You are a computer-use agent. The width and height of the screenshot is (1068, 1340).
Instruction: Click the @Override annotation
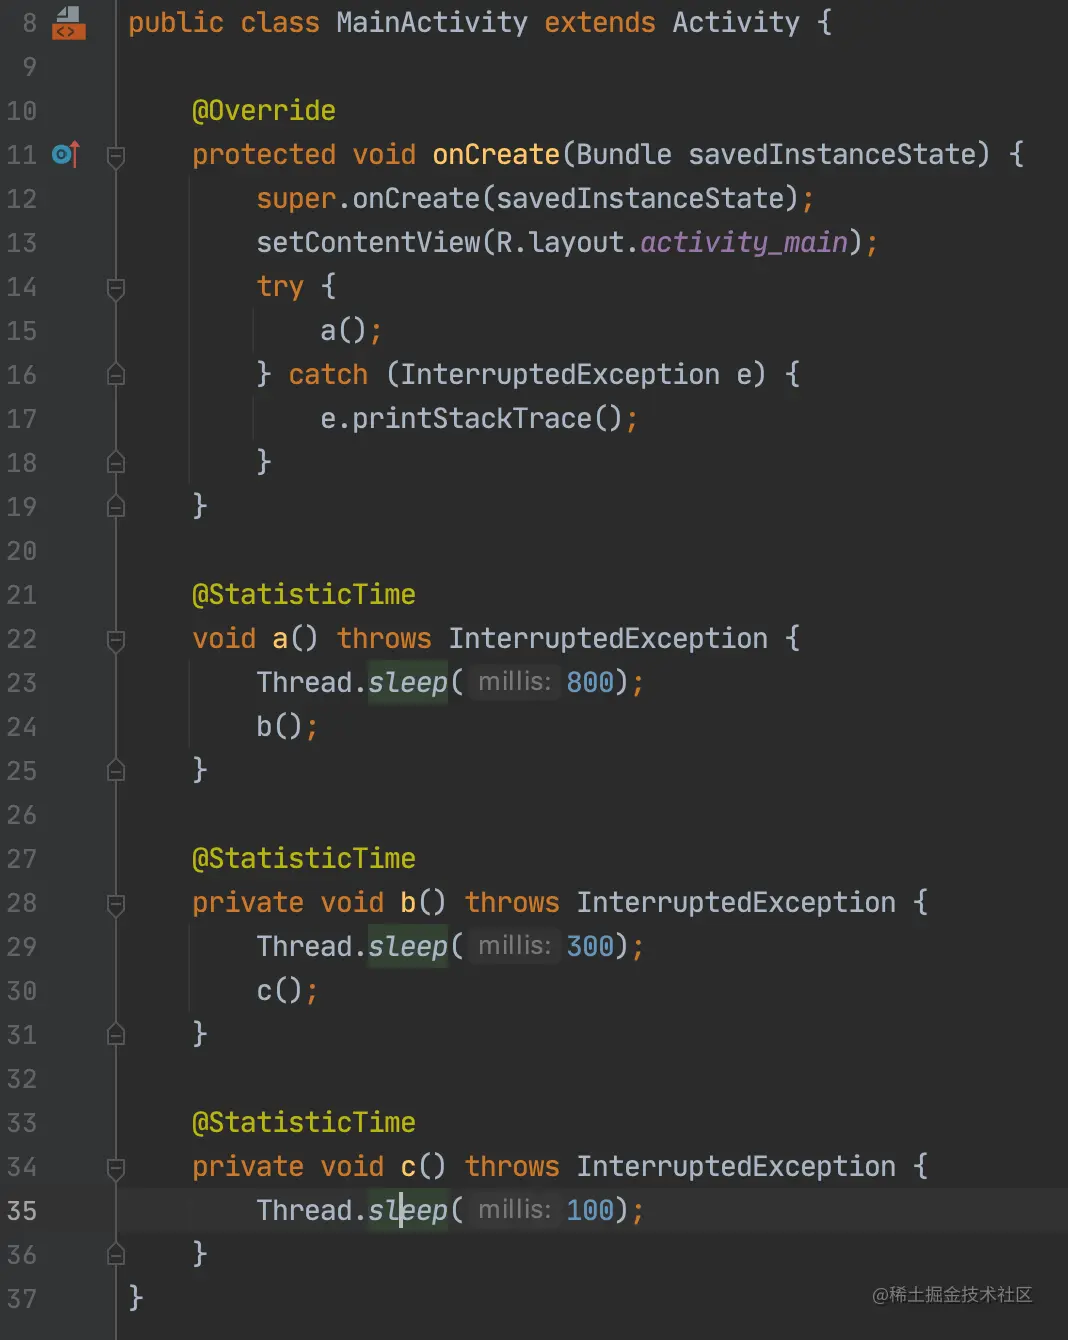(264, 110)
